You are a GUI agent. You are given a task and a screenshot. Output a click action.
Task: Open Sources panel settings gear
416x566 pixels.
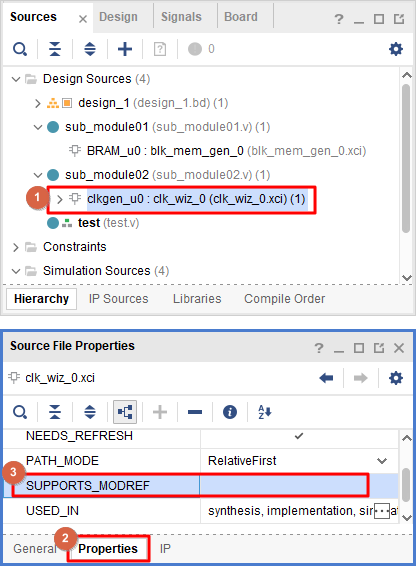click(396, 49)
